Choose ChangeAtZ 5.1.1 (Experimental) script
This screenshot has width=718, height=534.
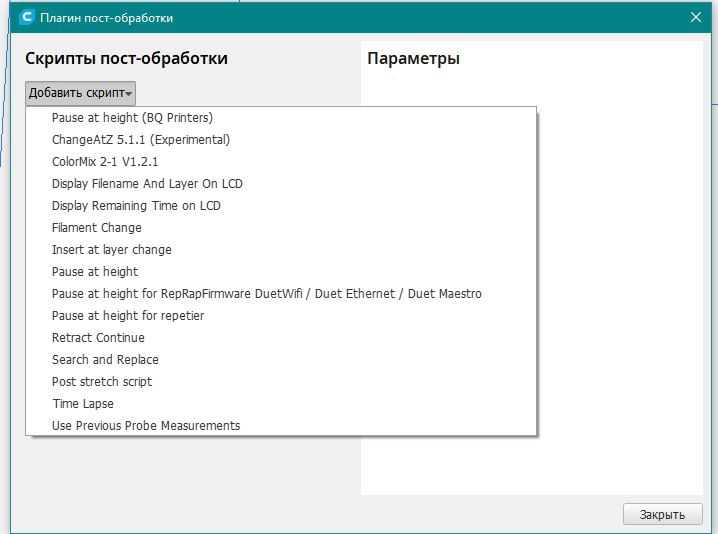coord(281,140)
